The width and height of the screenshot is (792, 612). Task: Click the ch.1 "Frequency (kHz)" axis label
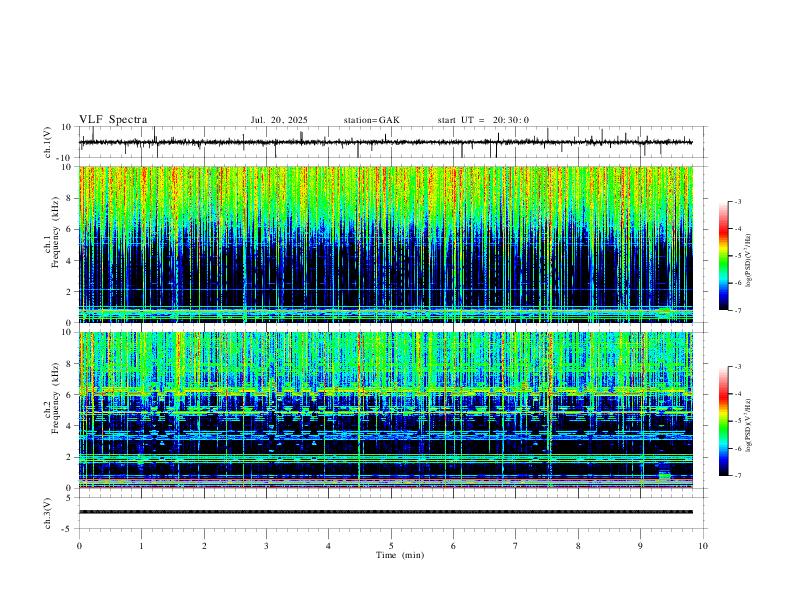click(55, 232)
